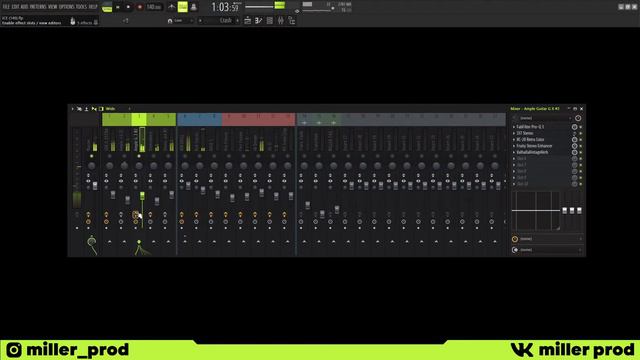Toggle the metronome icon
Image resolution: width=640 pixels, height=360 pixels.
[172, 7]
